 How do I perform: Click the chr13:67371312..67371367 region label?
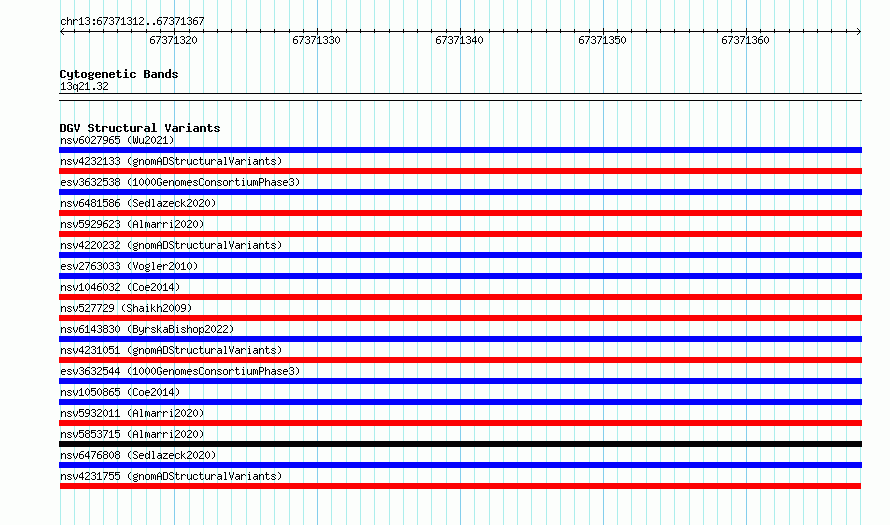point(132,21)
